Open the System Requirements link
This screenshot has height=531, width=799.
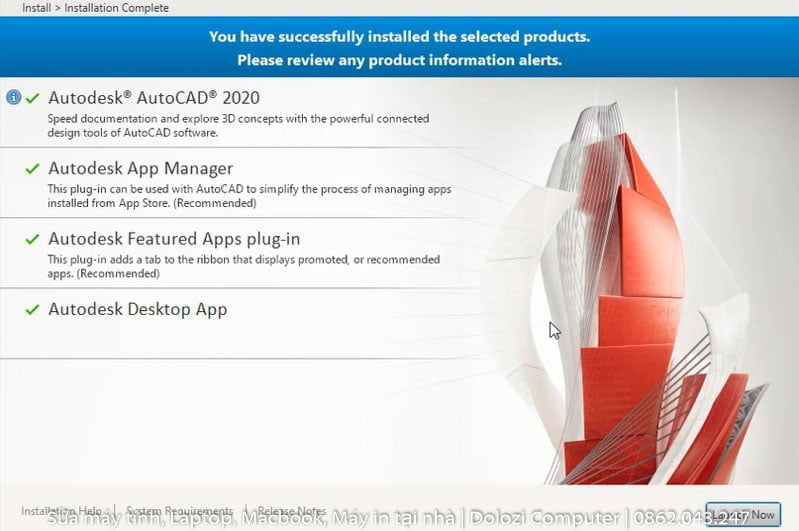(x=179, y=511)
